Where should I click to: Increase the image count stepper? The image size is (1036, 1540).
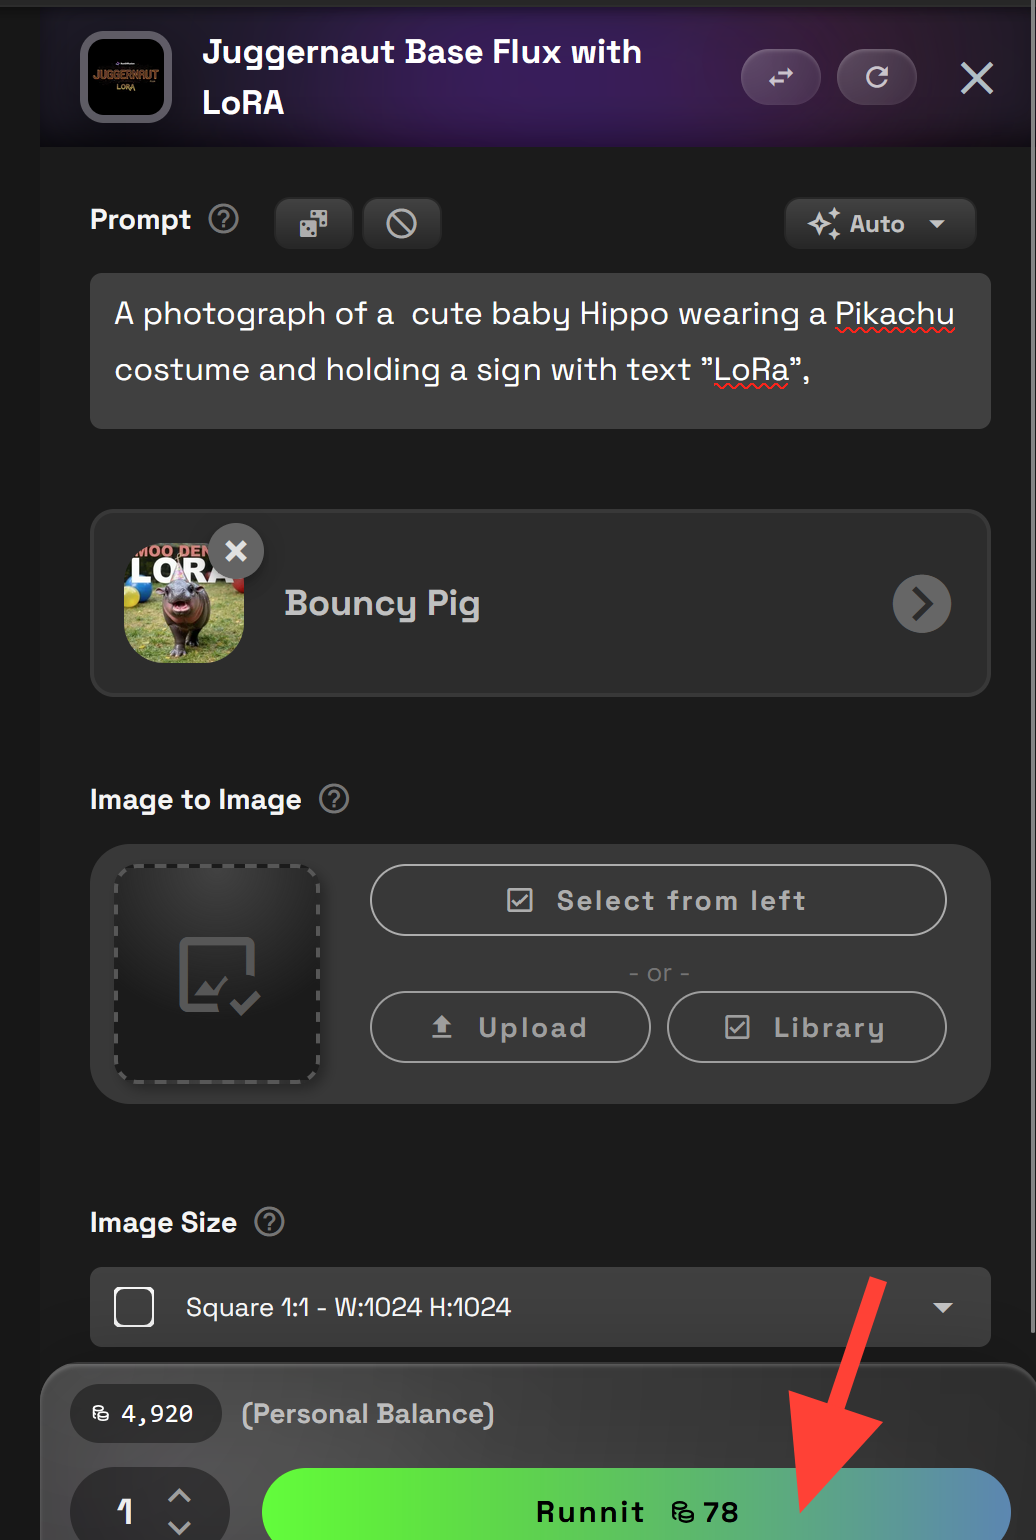(x=179, y=1496)
